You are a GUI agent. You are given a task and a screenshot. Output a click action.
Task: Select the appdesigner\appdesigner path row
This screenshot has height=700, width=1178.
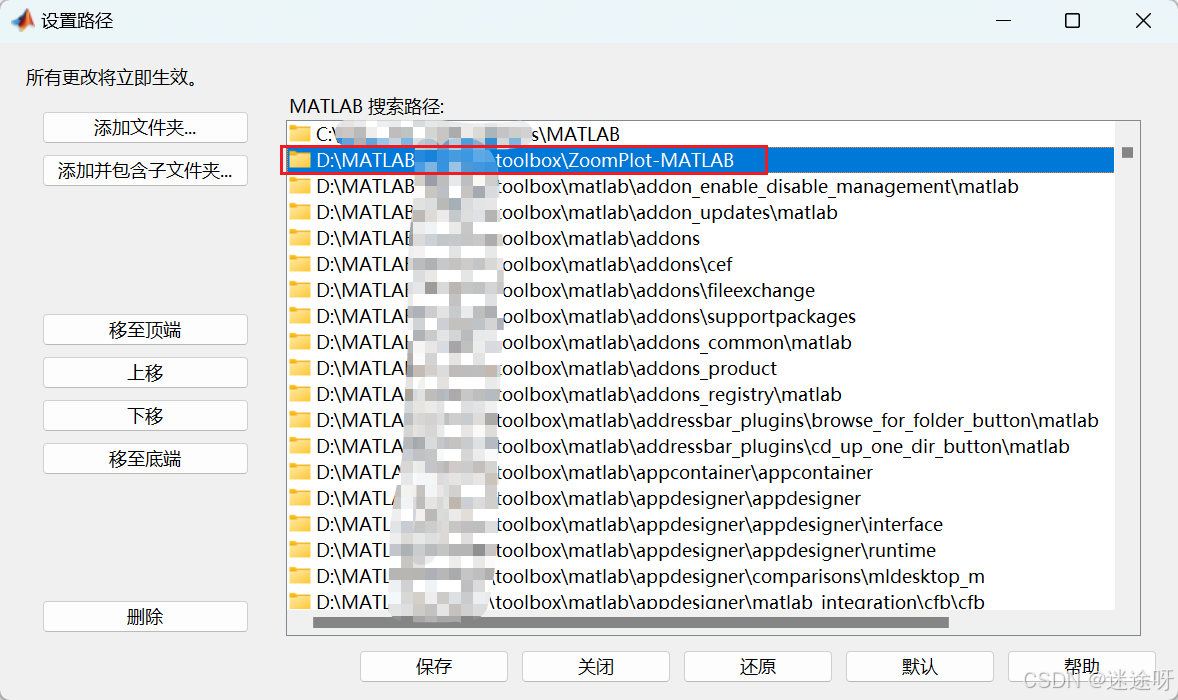pos(700,498)
